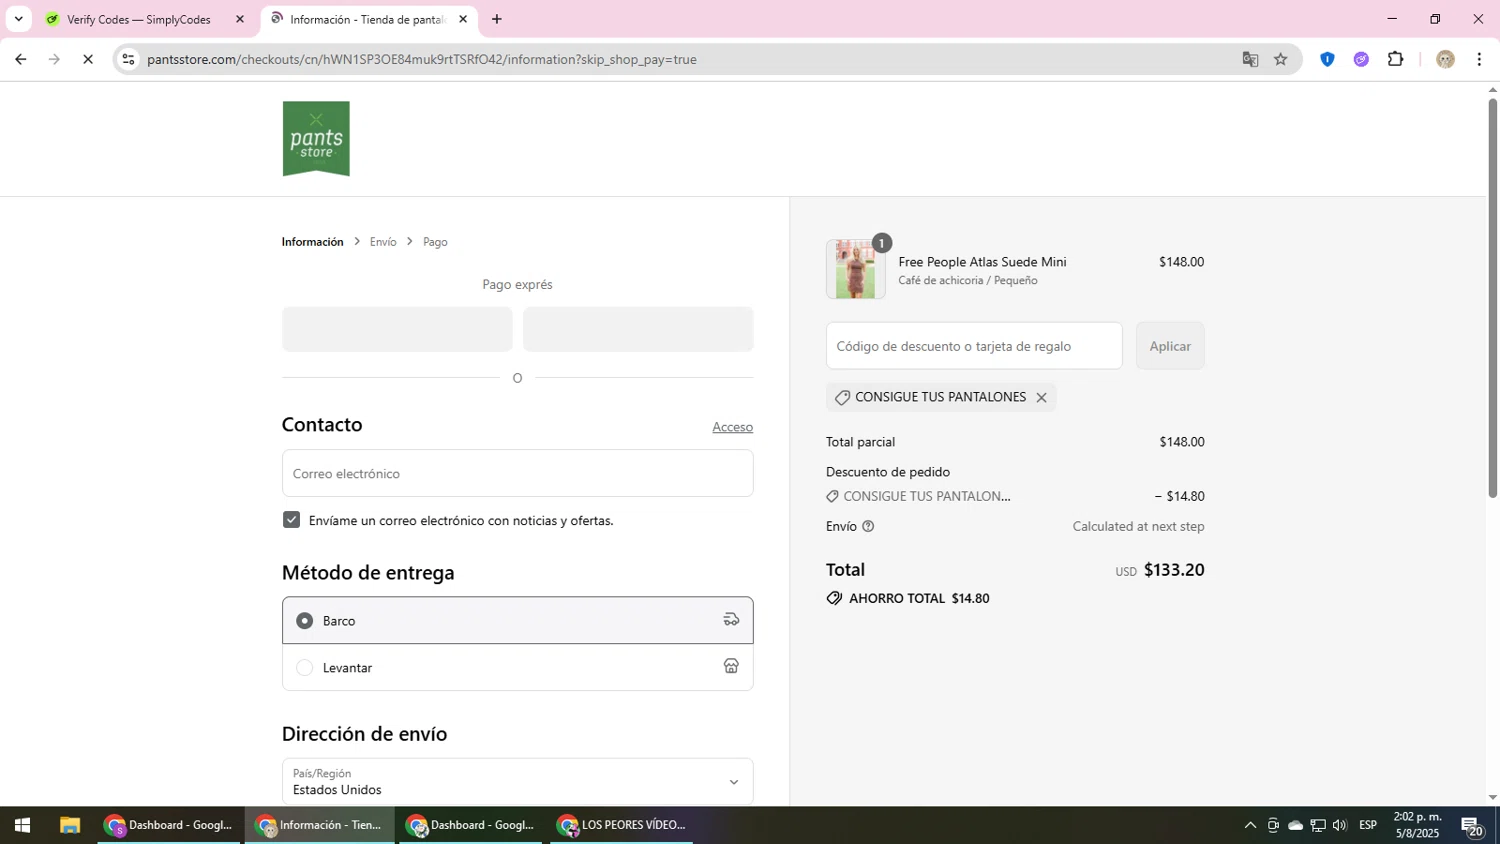Click the delivery truck icon in Barco row
Image resolution: width=1500 pixels, height=844 pixels.
point(731,620)
